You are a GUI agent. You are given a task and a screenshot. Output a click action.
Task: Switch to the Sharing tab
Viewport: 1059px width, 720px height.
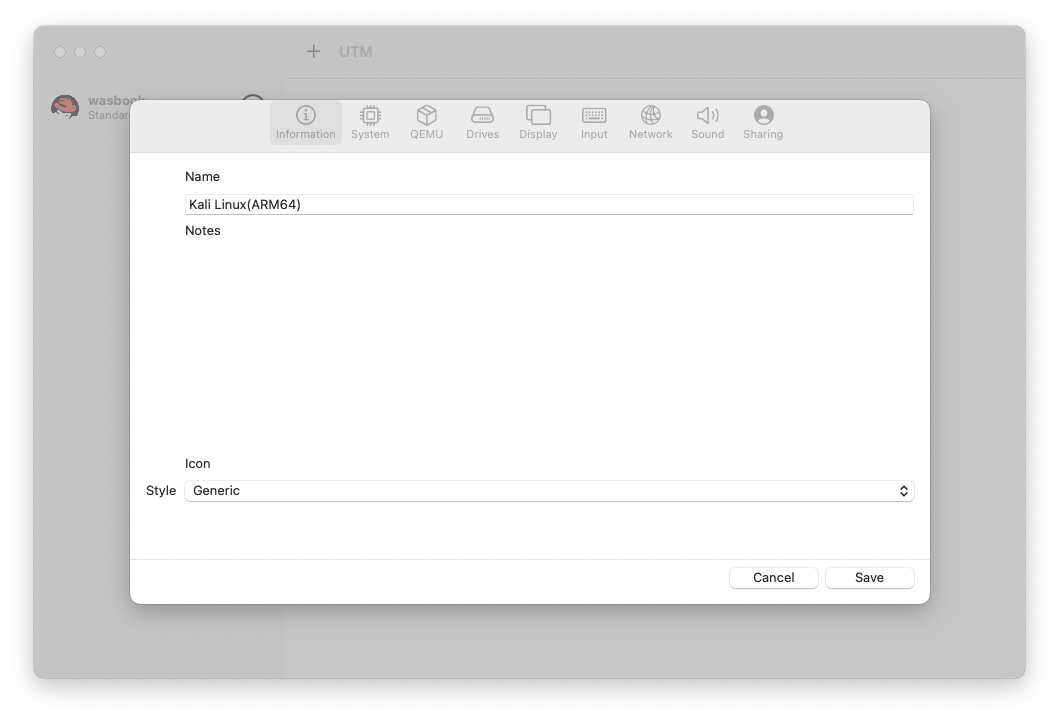[x=763, y=123]
